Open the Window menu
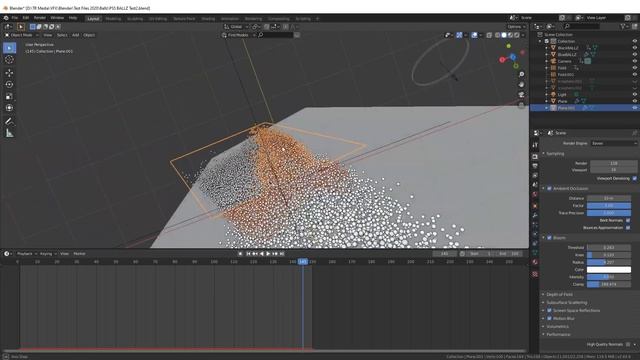This screenshot has height=360, width=640. 57,18
